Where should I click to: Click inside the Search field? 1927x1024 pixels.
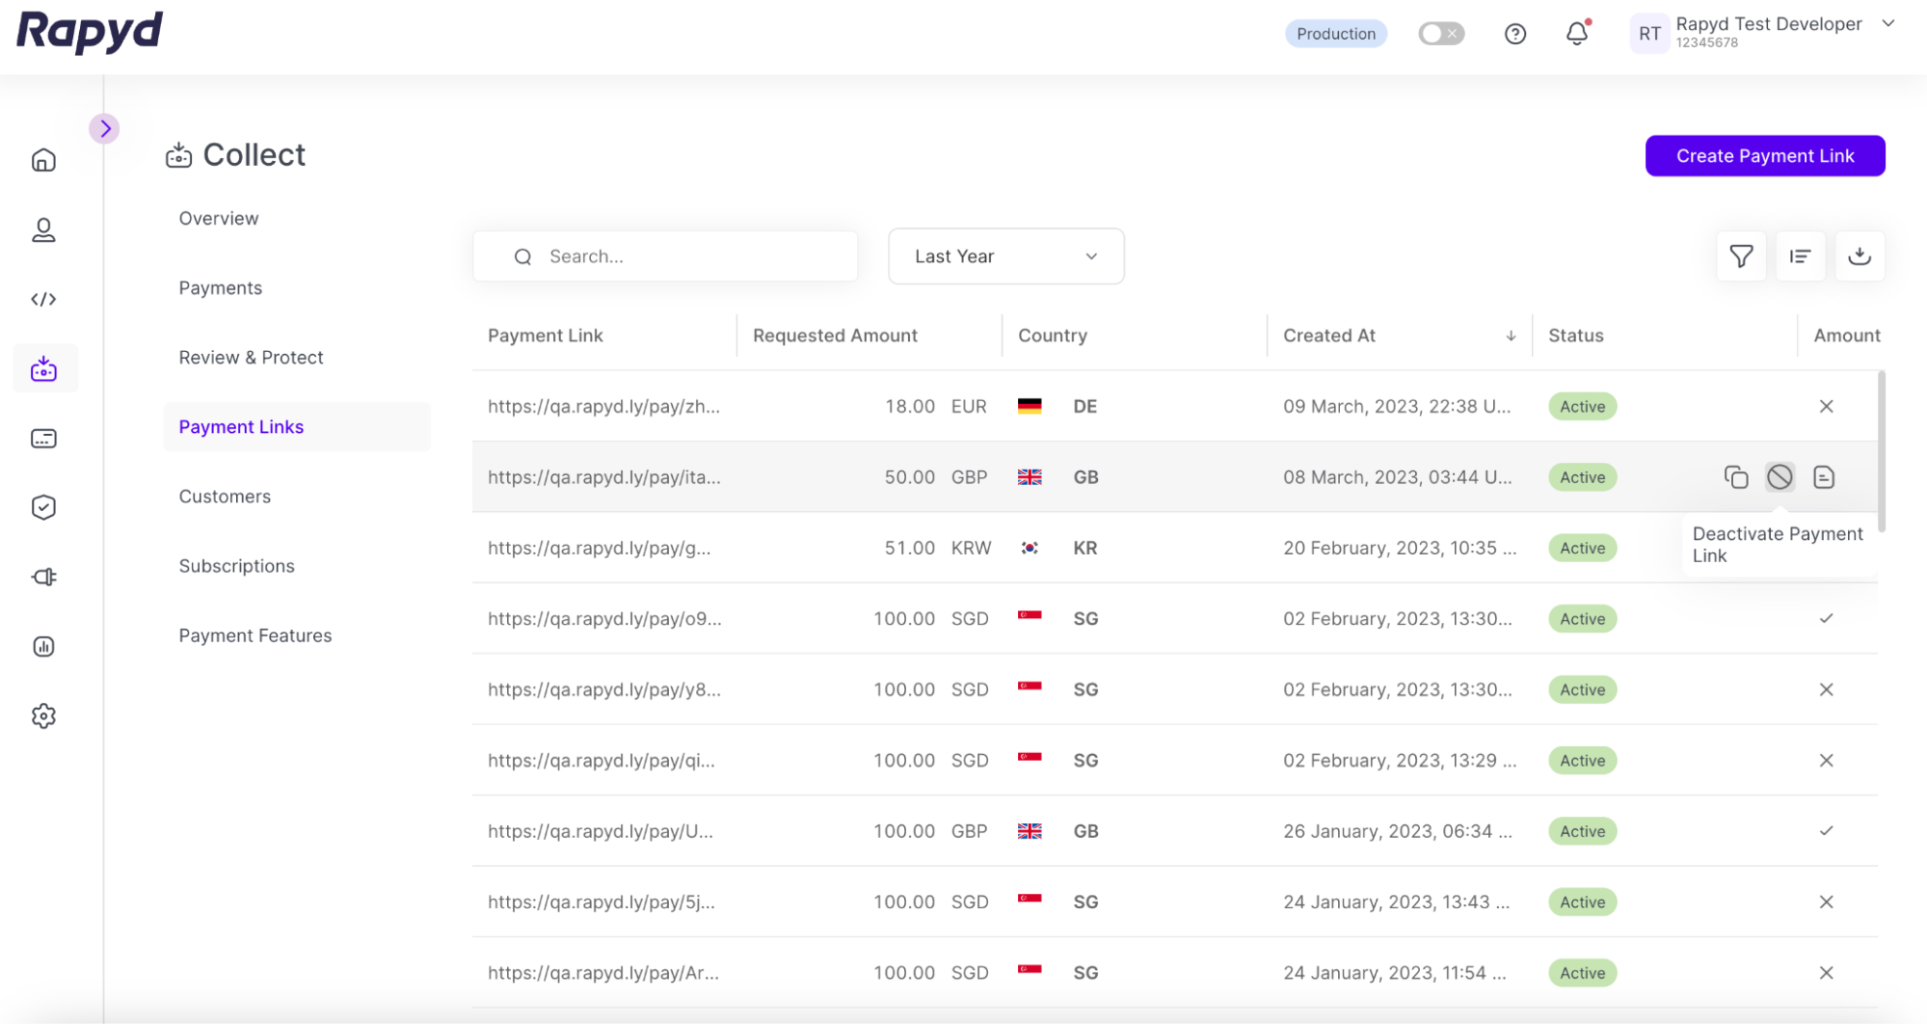click(665, 256)
